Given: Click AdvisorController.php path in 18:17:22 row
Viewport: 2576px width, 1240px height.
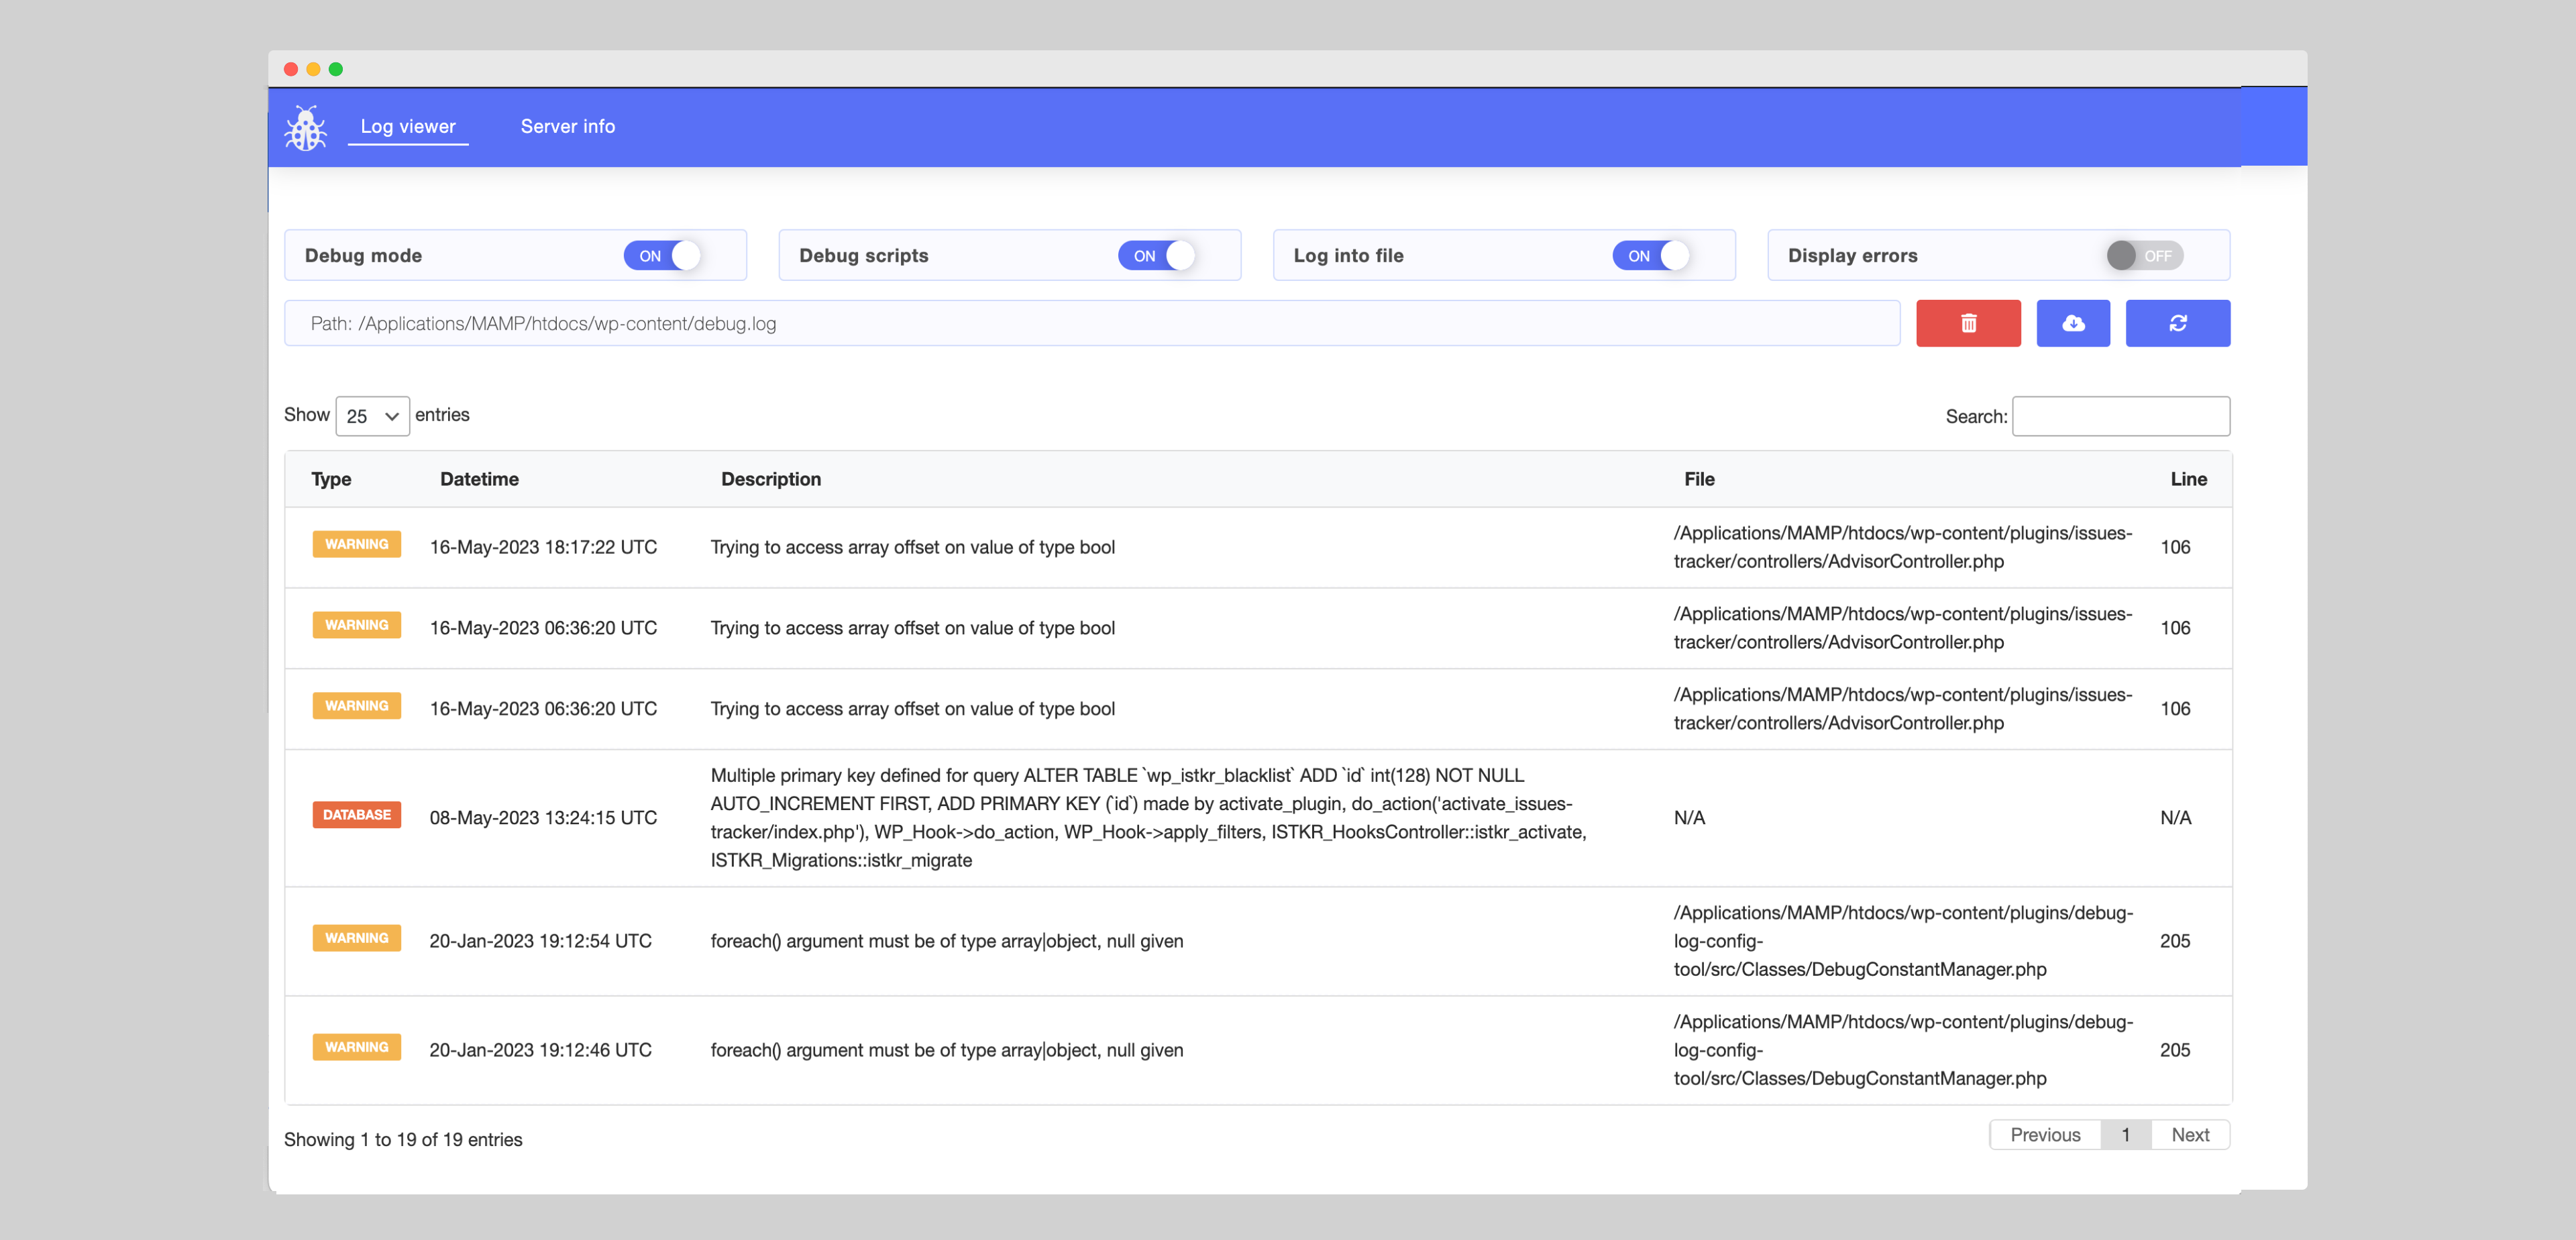Looking at the screenshot, I should click(1903, 547).
